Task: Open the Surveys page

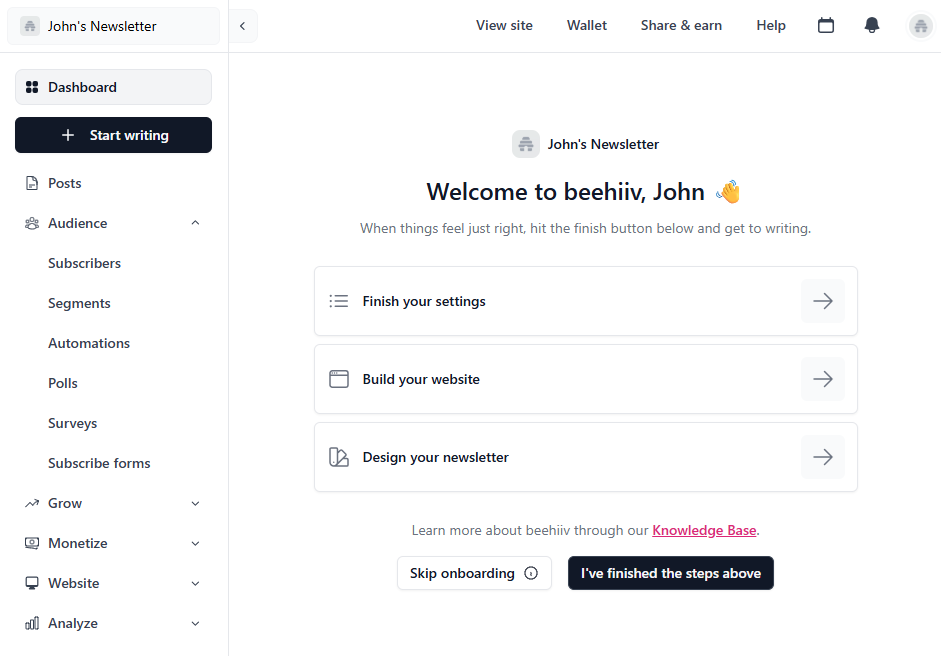Action: click(72, 422)
